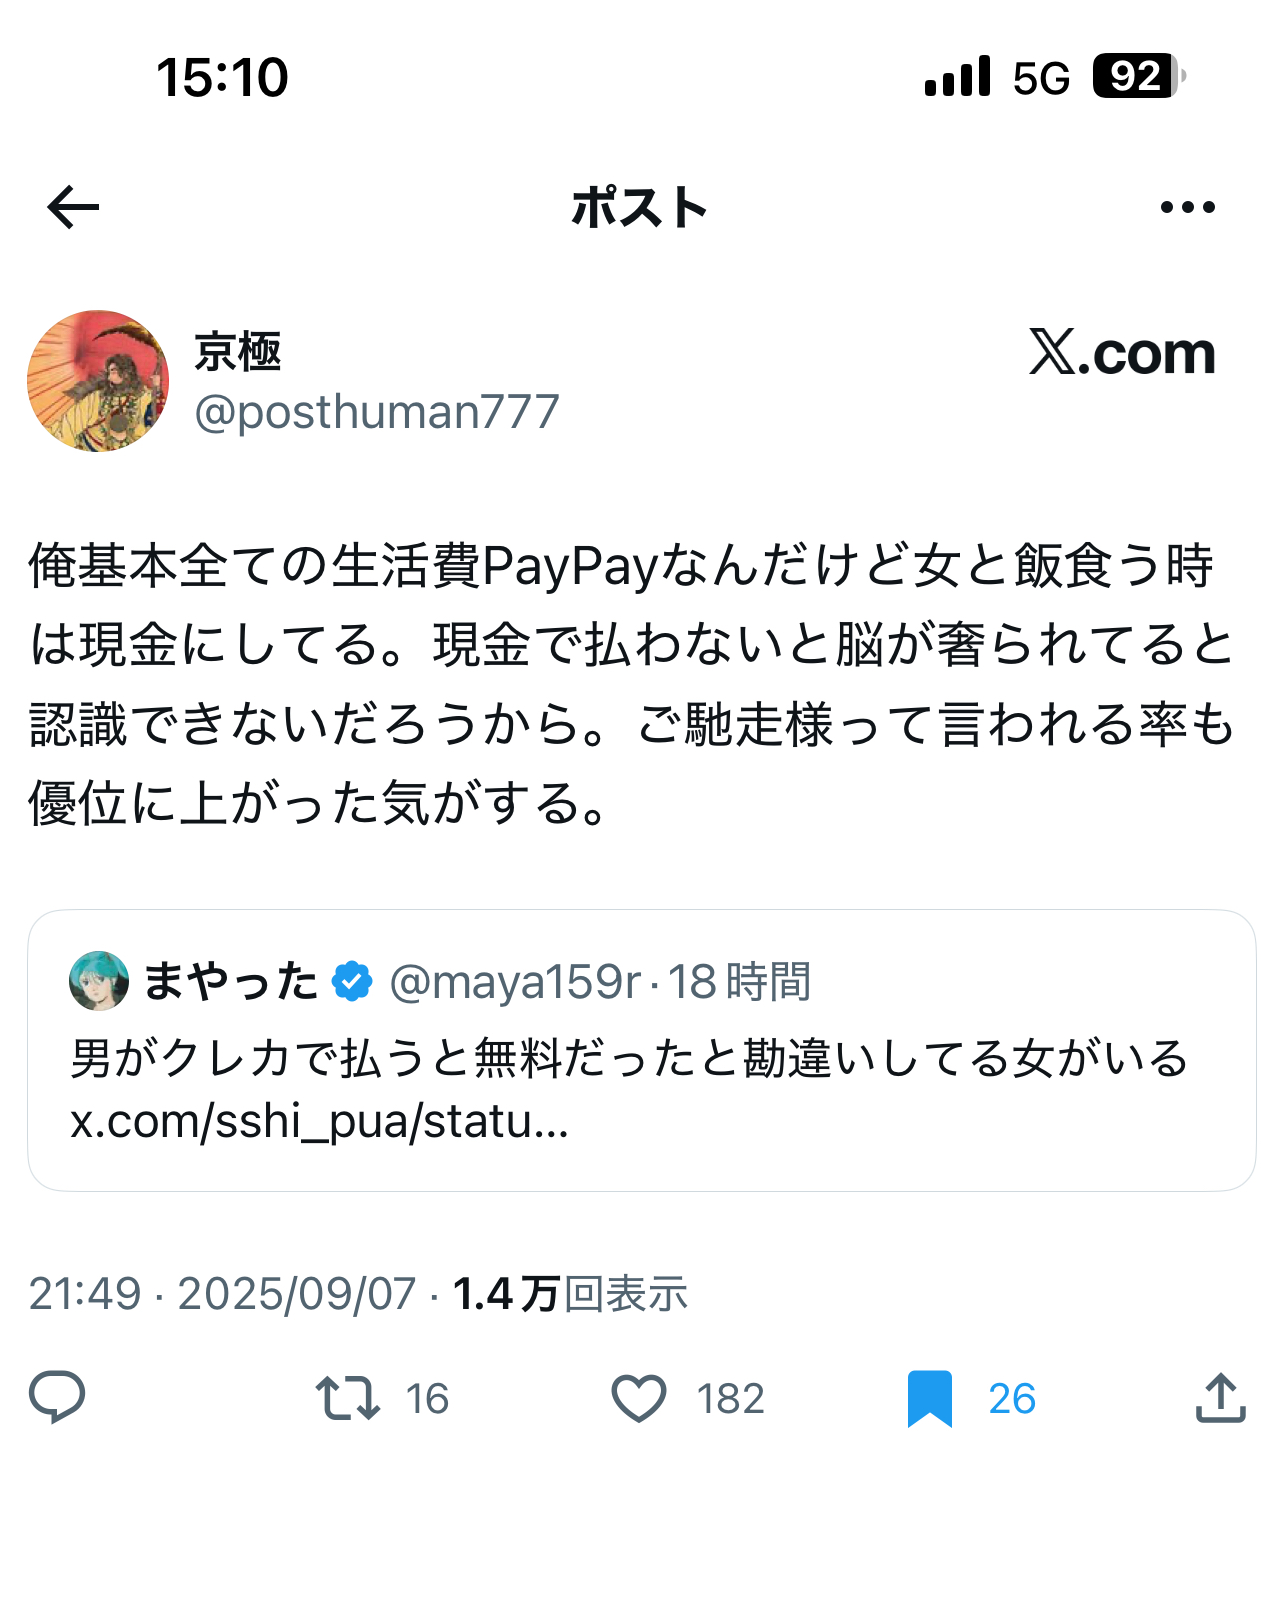The width and height of the screenshot is (1284, 1615).
Task: Open the repost count 16
Action: pyautogui.click(x=427, y=1398)
